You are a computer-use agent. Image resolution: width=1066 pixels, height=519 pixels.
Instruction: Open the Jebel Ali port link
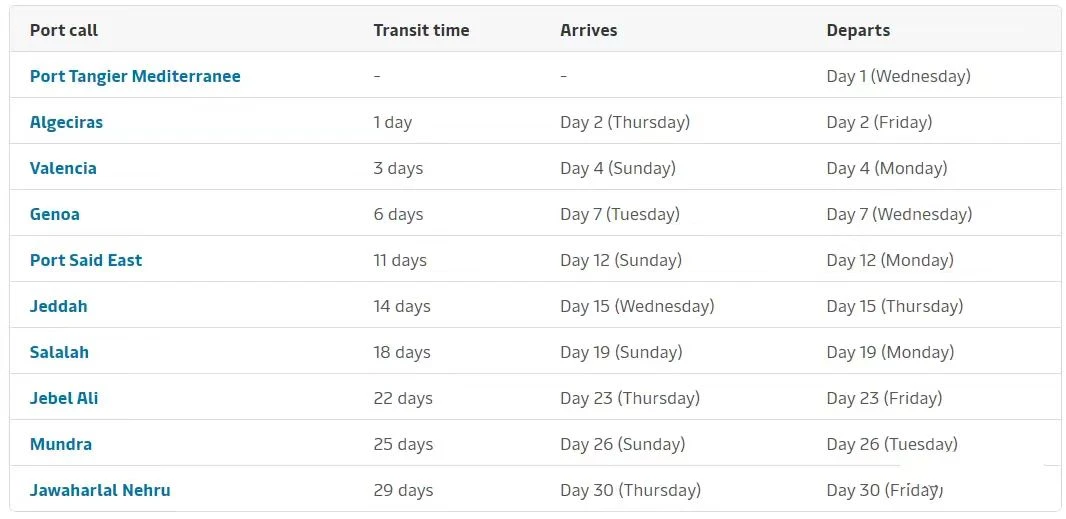(64, 398)
